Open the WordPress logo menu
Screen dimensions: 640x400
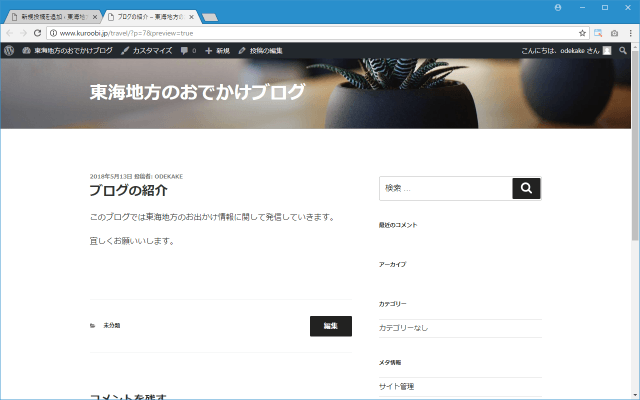coord(9,51)
